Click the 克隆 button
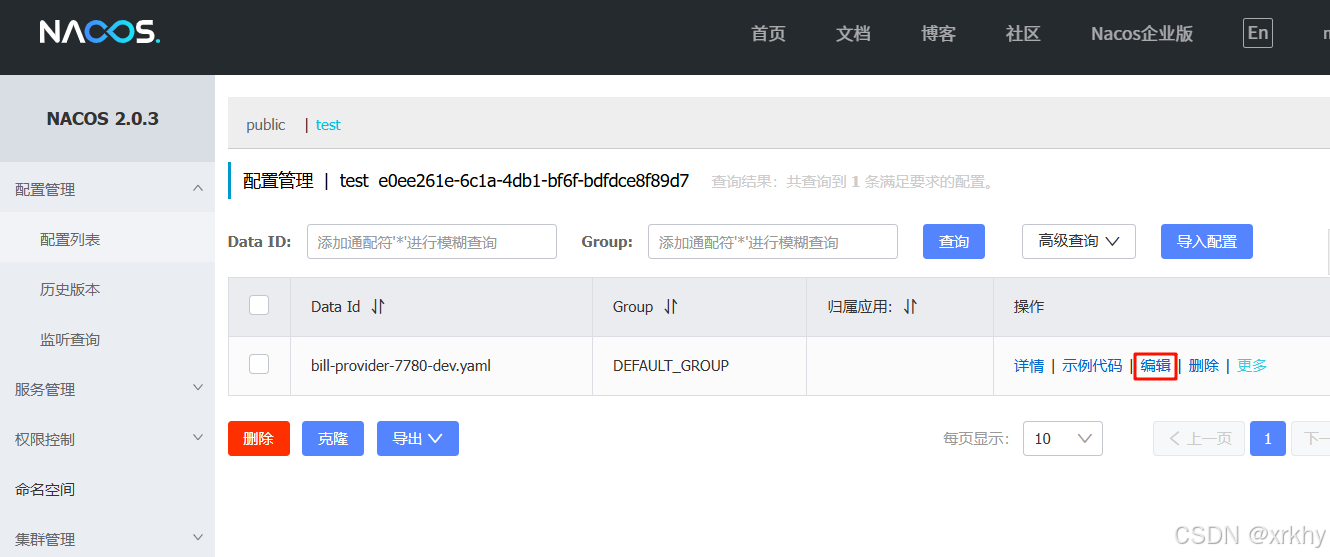The width and height of the screenshot is (1330, 557). [333, 438]
